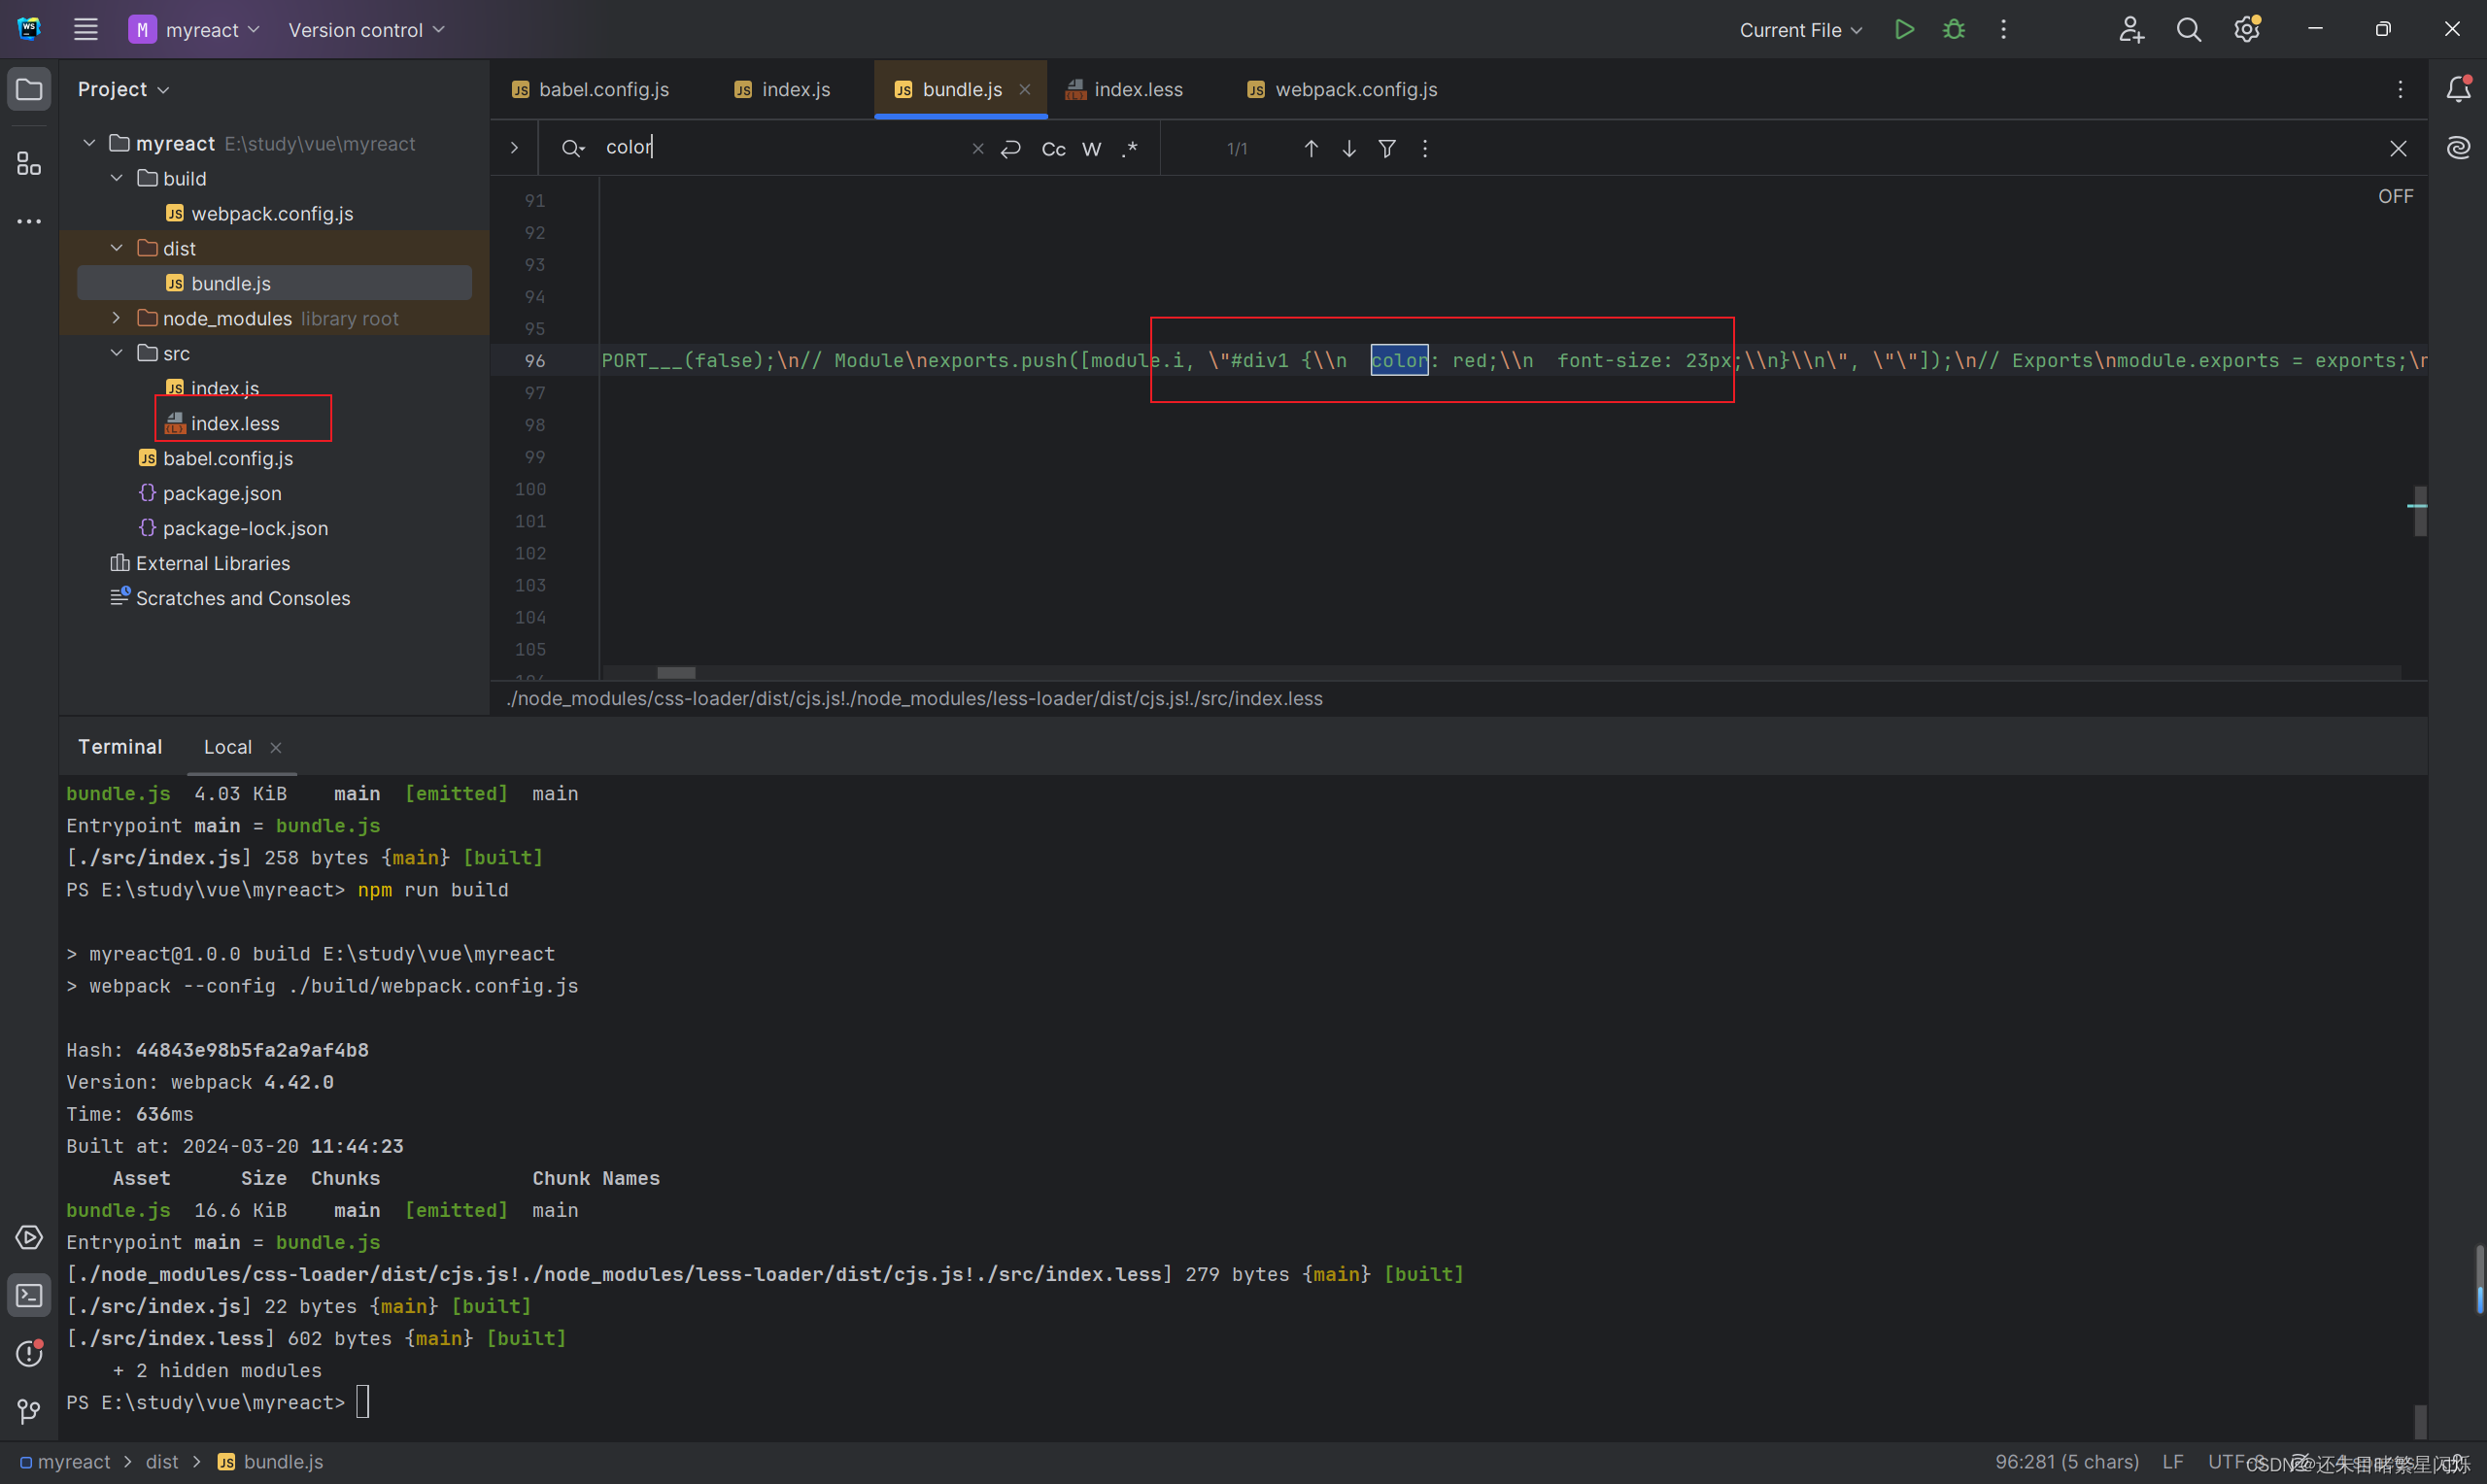Open the Notifications bell icon
Viewport: 2487px width, 1484px height.
coord(2458,89)
